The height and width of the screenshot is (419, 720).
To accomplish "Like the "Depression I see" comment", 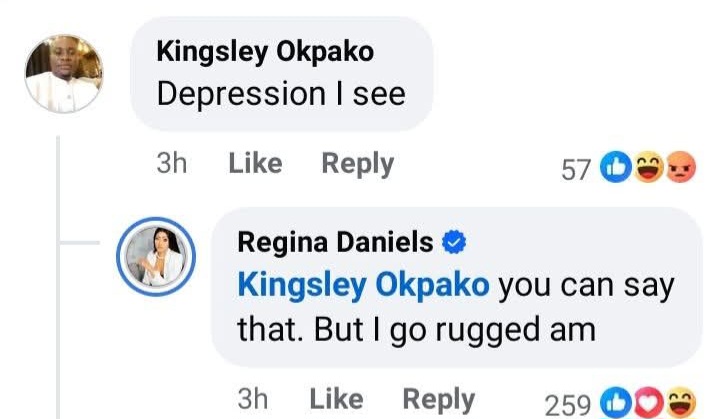I will (255, 164).
